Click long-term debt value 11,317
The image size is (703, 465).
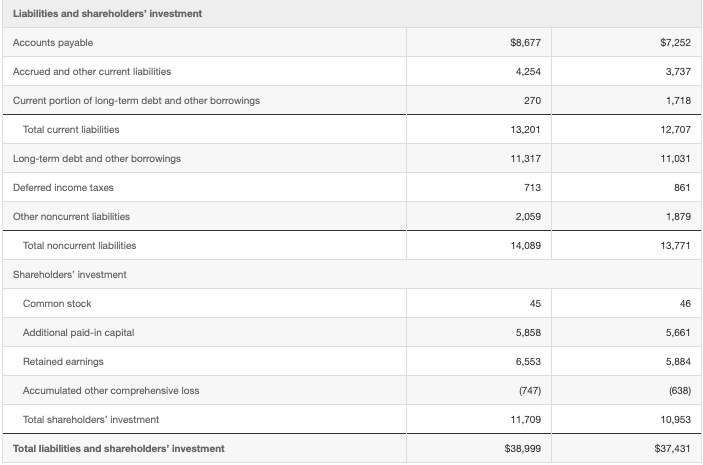tap(525, 159)
